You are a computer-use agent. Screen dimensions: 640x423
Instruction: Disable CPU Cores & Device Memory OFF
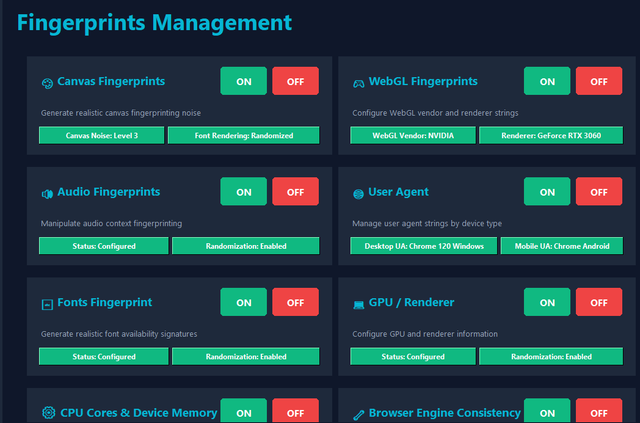point(296,412)
